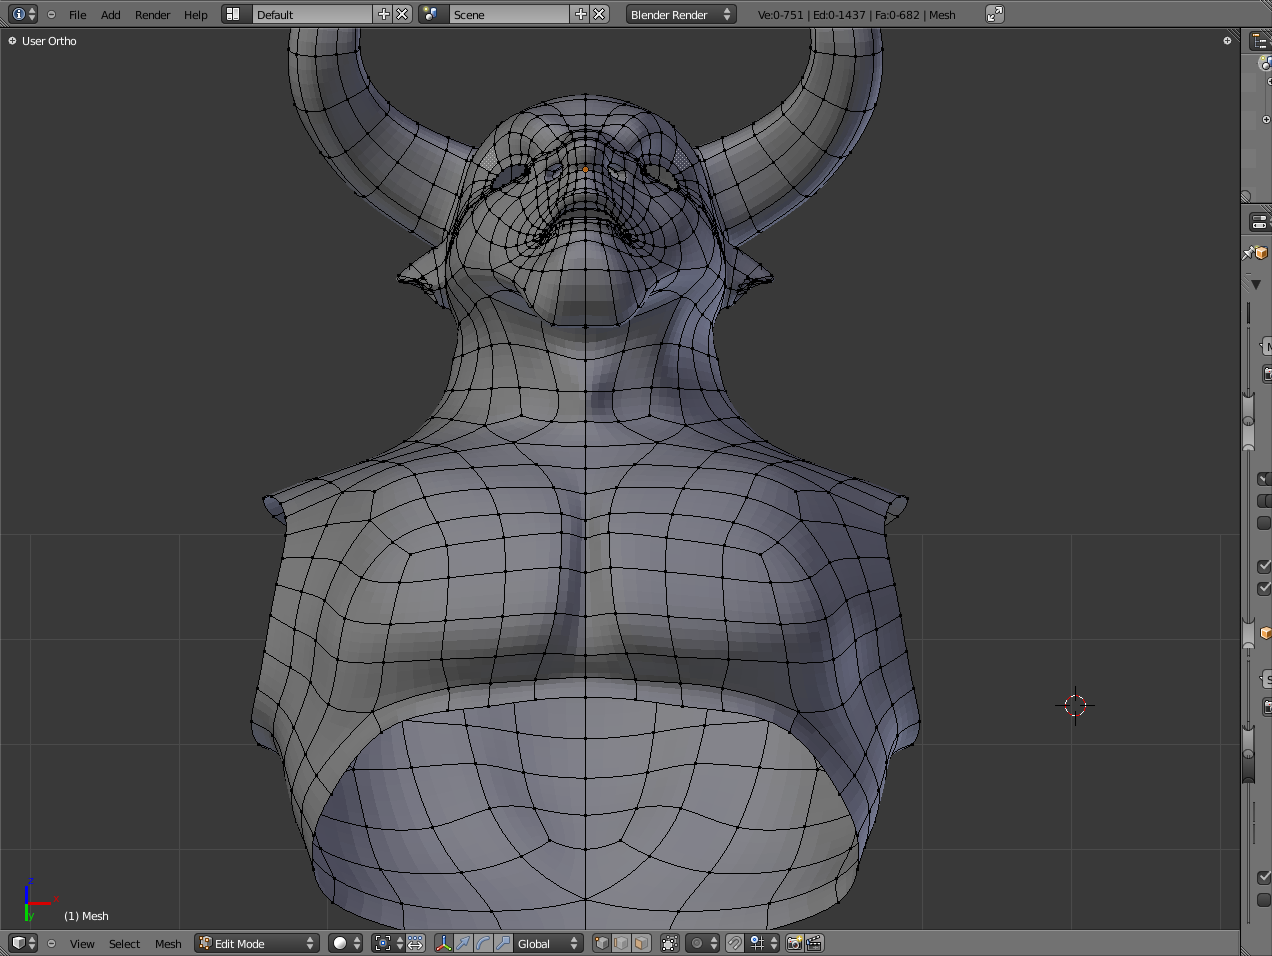Click the OpenGL render animation clapper icon
1272x956 pixels.
click(815, 943)
